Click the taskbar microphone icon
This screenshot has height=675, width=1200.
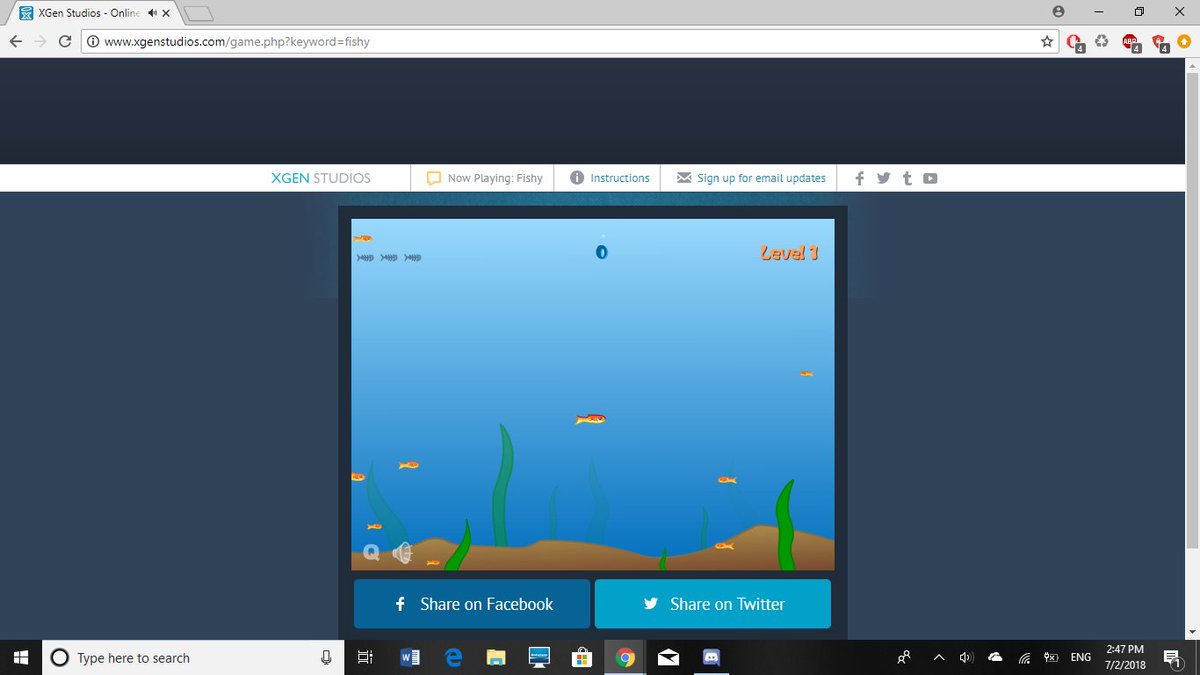tap(326, 657)
